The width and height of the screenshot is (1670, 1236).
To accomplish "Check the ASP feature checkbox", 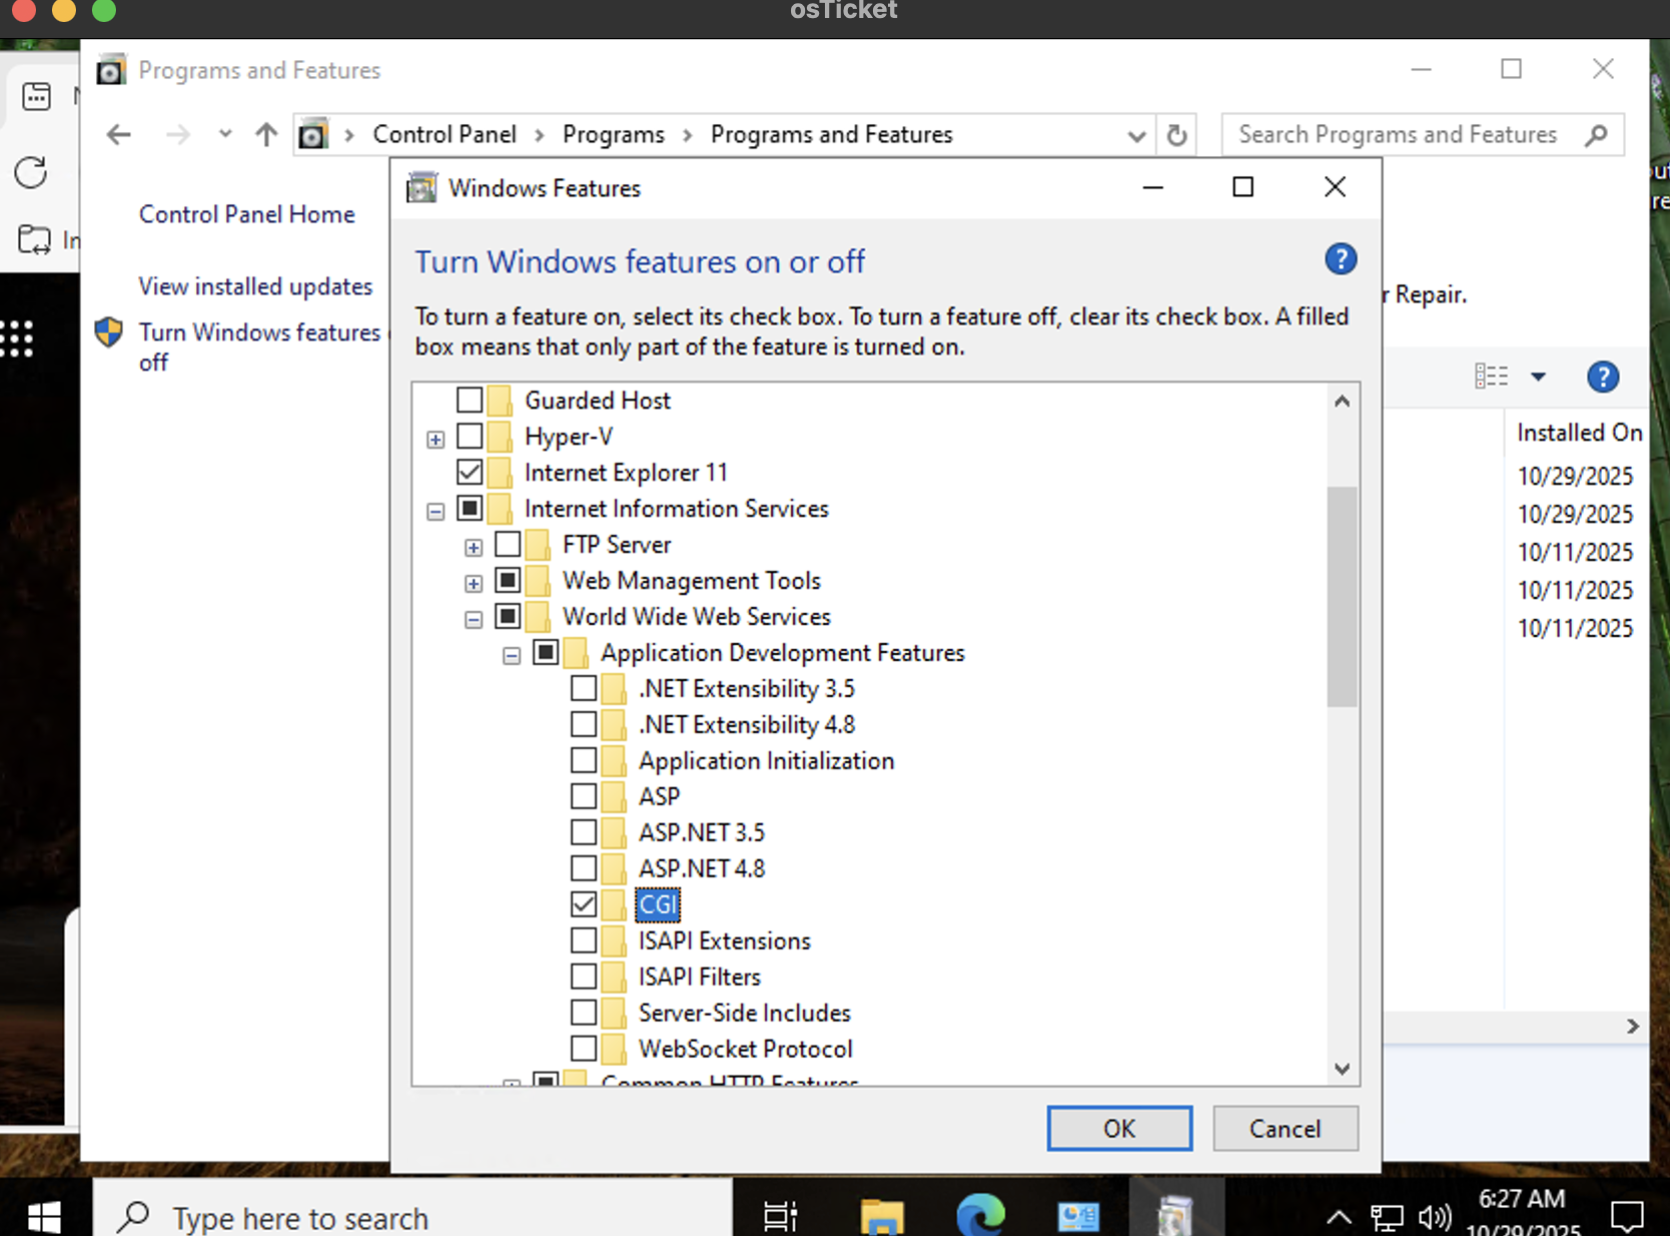I will coord(583,796).
